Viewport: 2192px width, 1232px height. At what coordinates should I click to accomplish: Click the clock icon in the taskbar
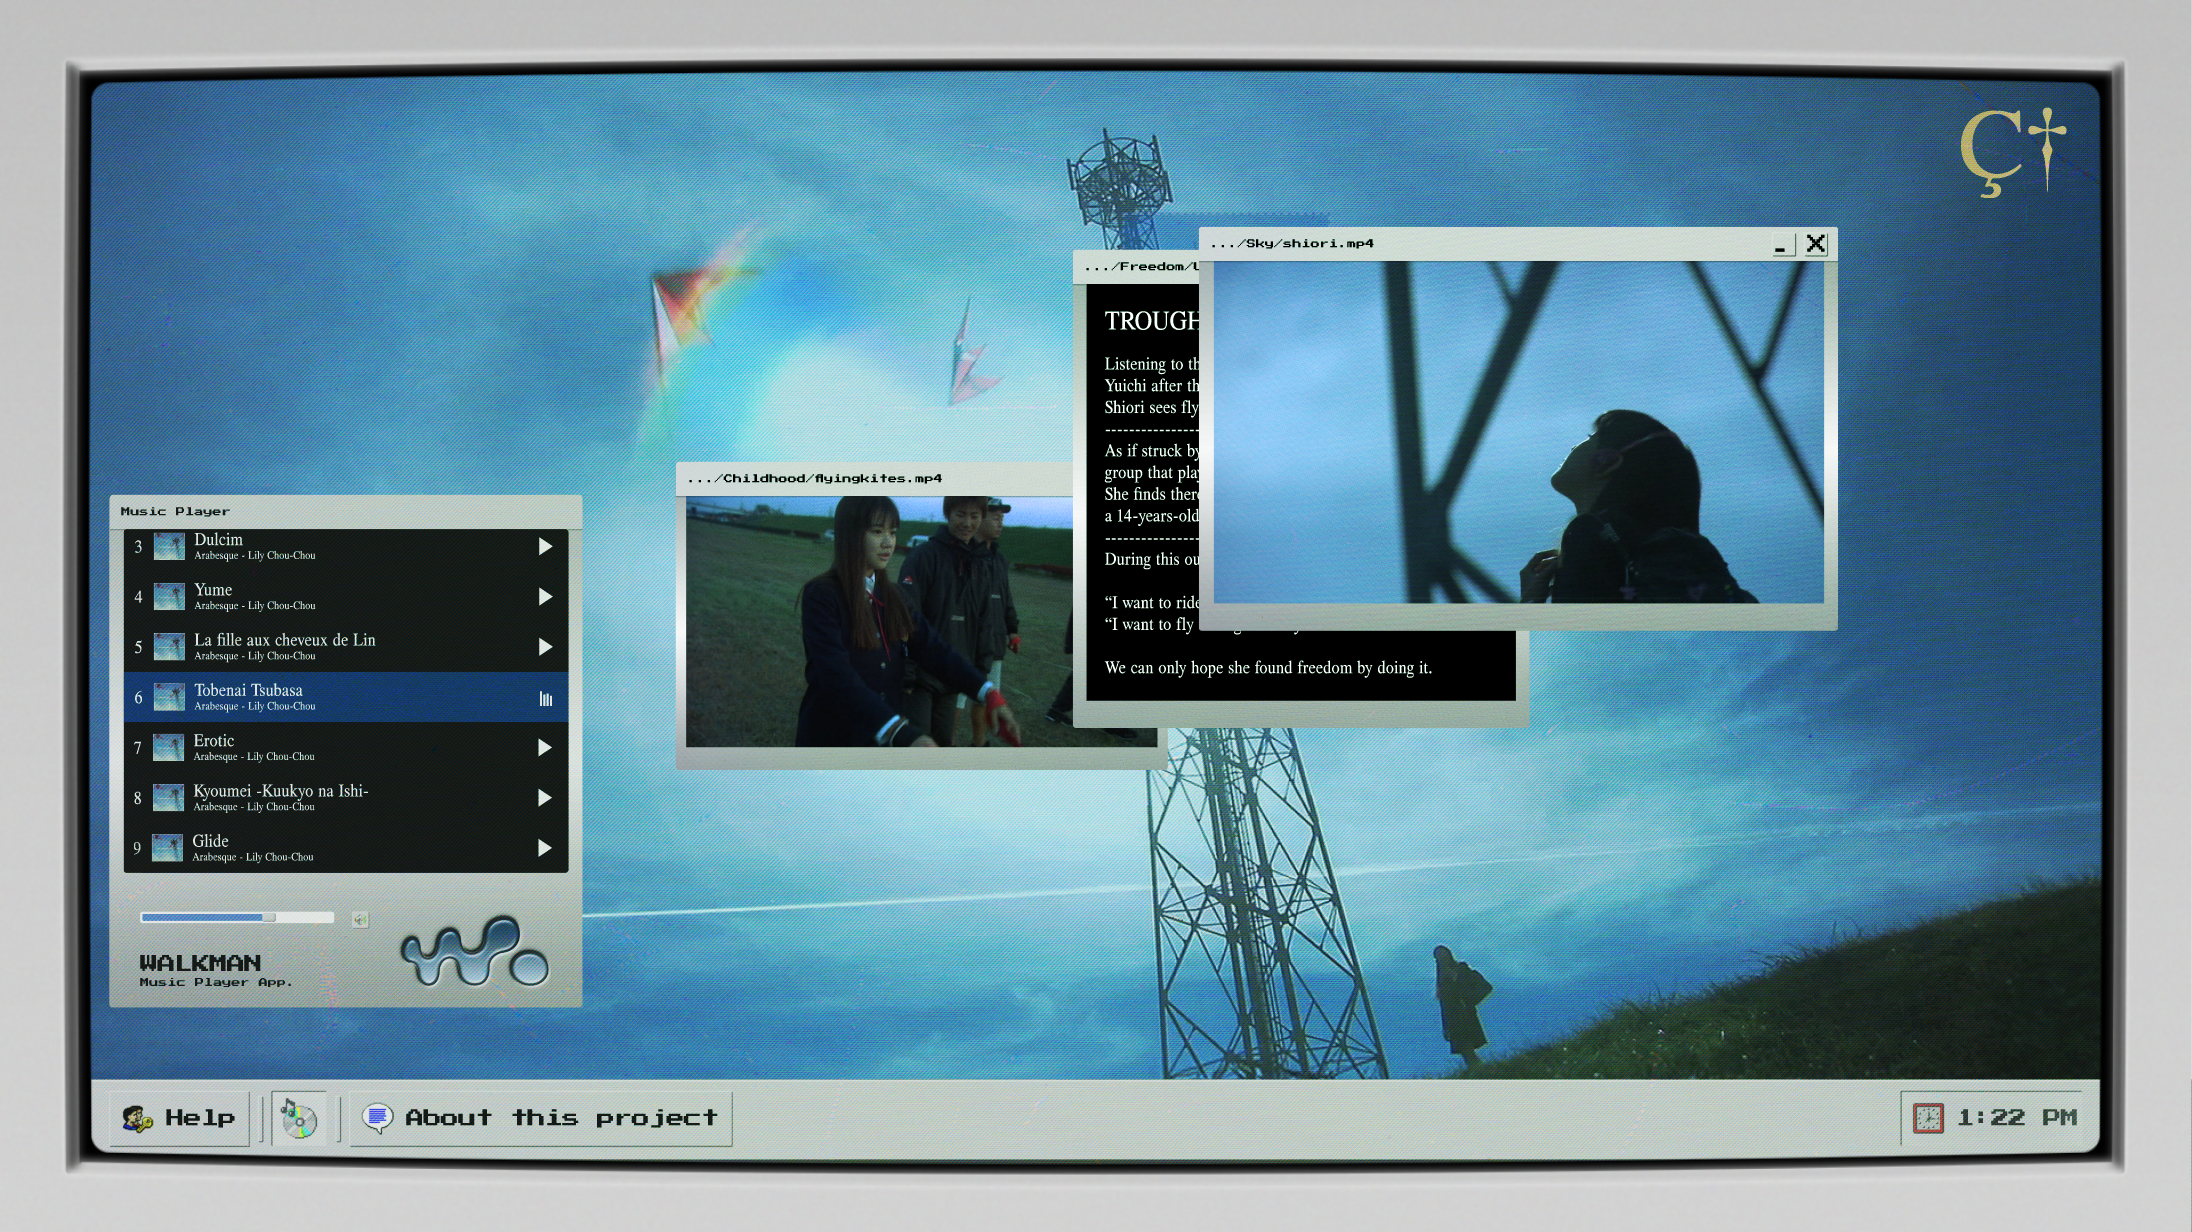coord(1928,1118)
